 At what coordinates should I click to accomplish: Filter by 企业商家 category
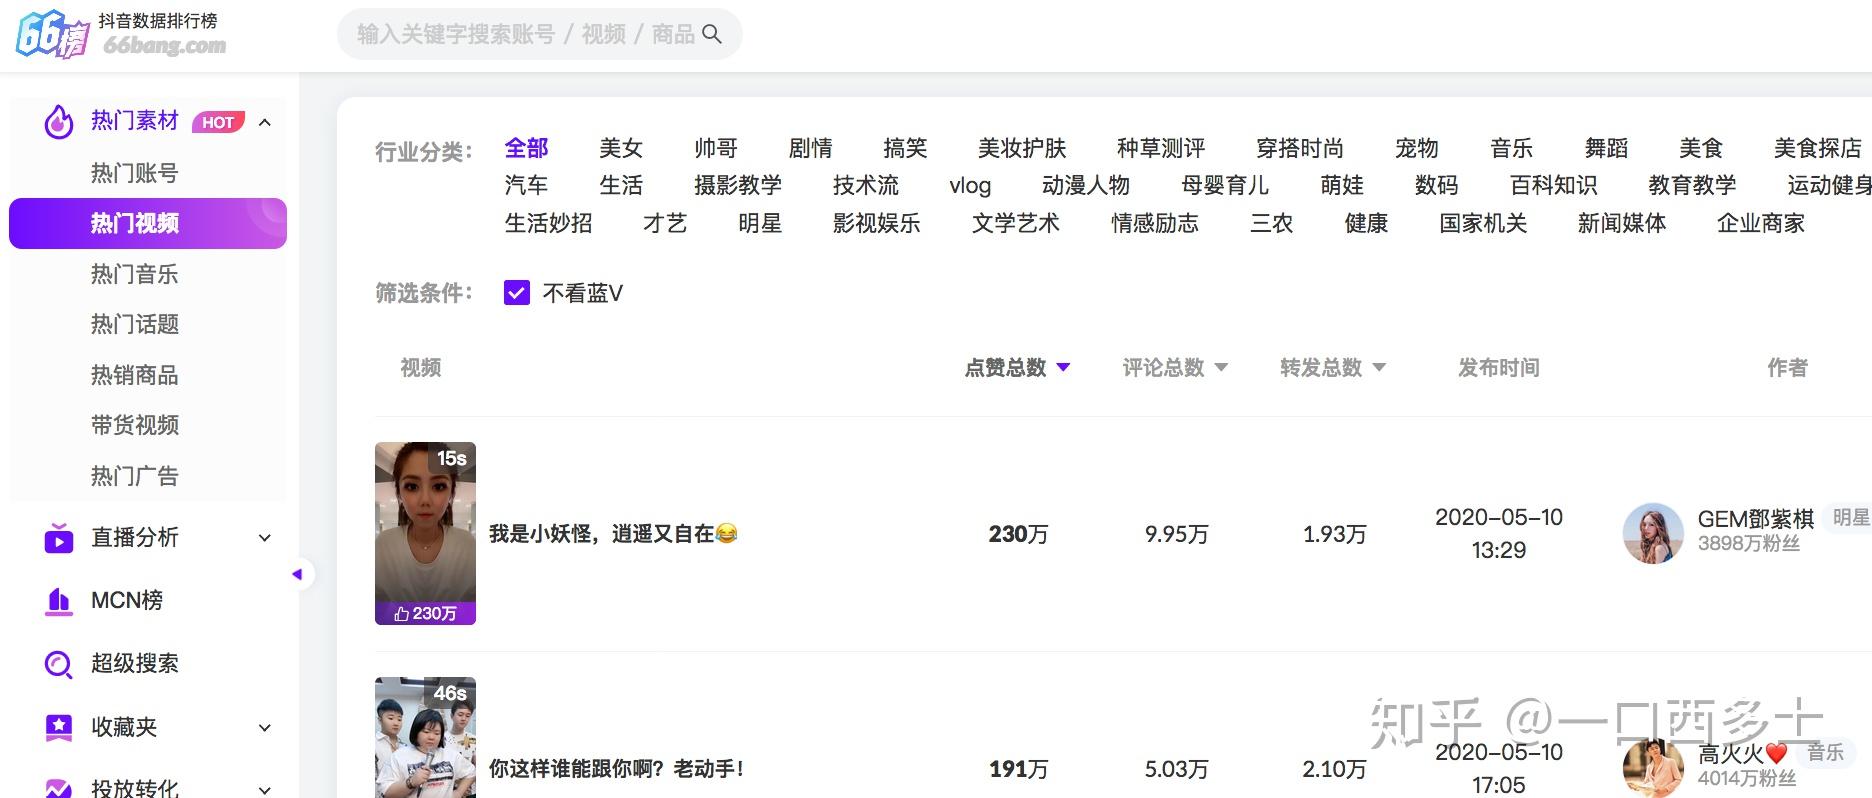pyautogui.click(x=1761, y=223)
